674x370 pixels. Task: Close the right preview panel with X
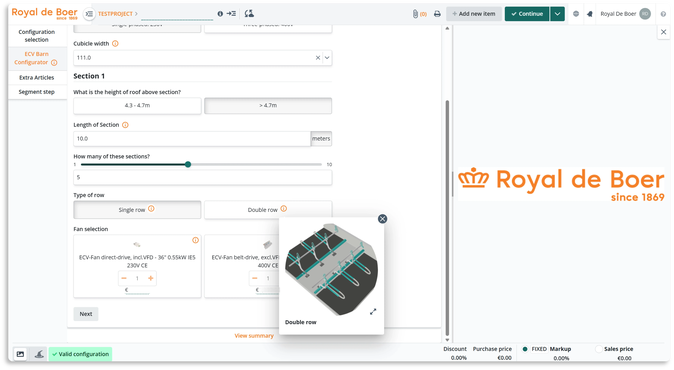click(663, 32)
